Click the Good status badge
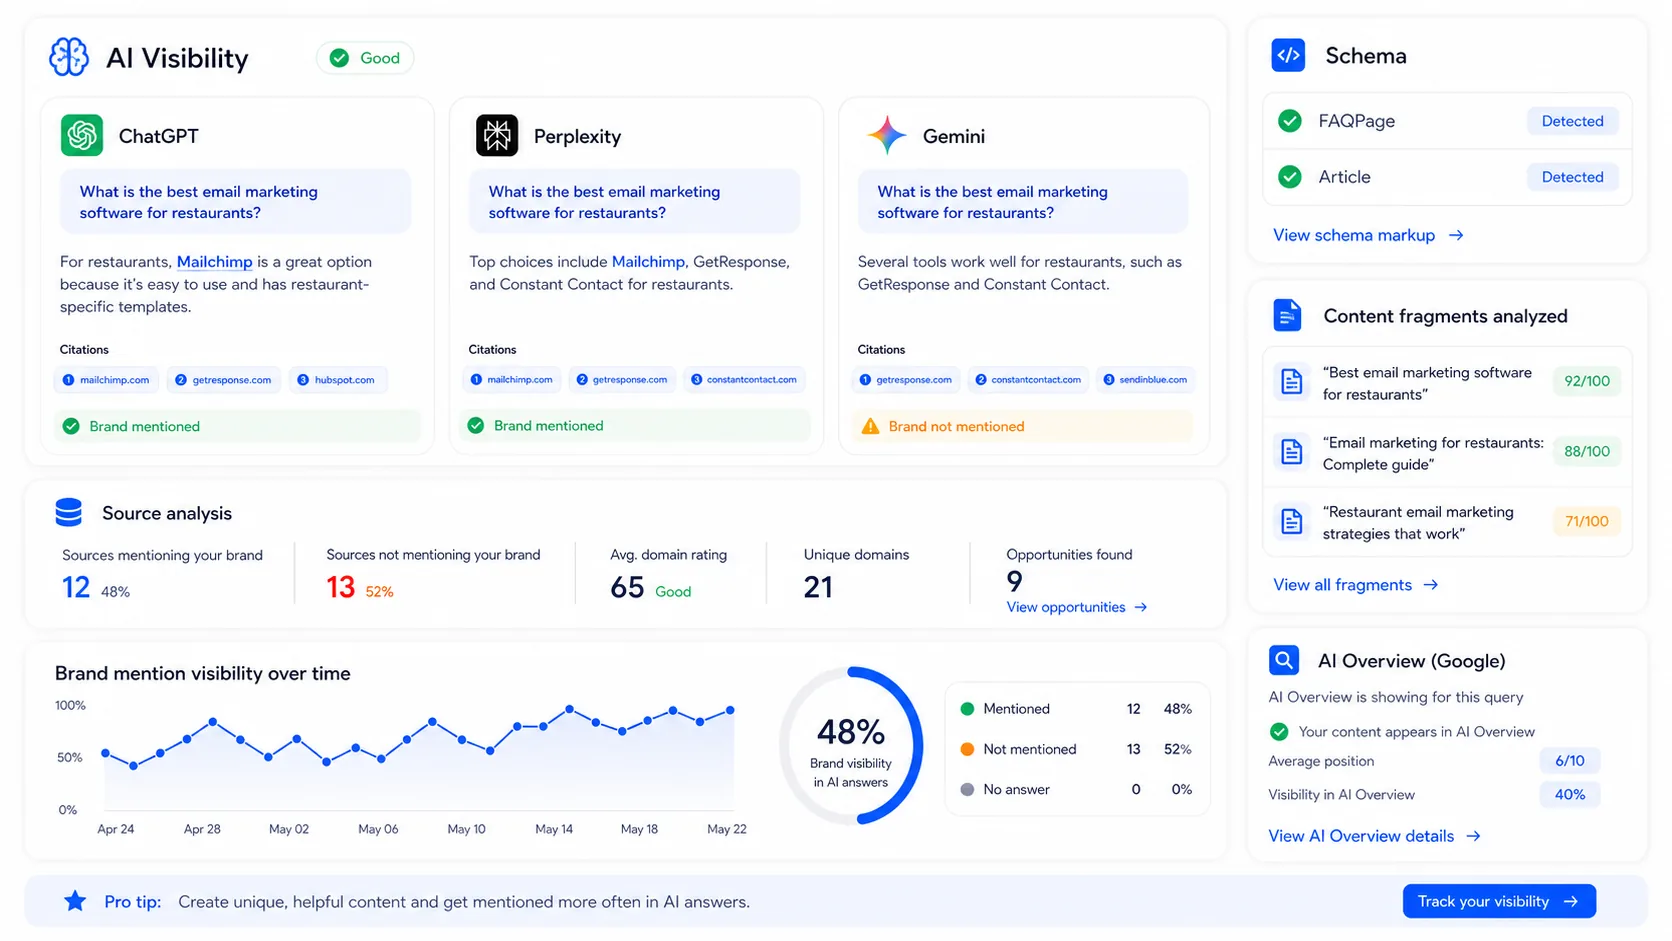This screenshot has height=941, width=1672. pyautogui.click(x=365, y=58)
